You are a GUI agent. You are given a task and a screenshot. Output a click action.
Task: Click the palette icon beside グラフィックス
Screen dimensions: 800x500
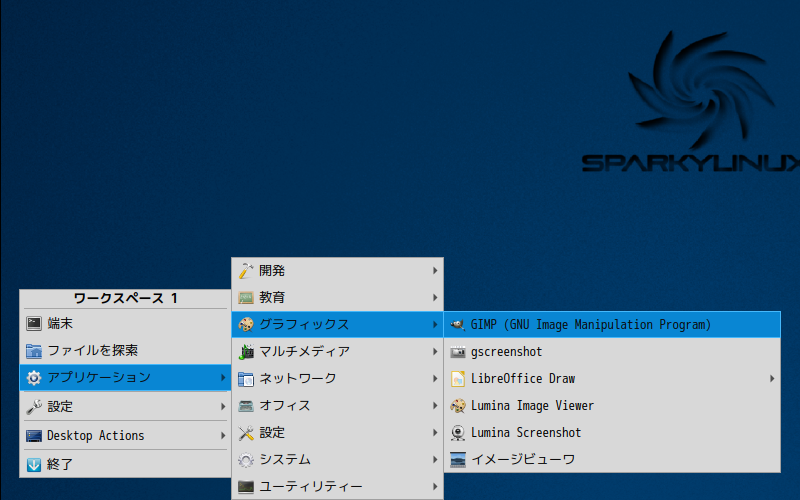[x=246, y=324]
